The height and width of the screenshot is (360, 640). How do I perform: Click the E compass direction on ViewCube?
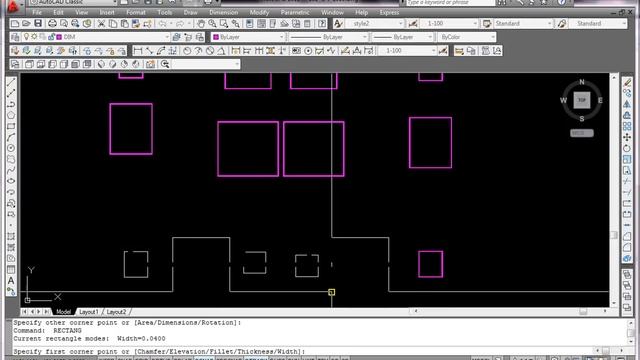pyautogui.click(x=600, y=100)
